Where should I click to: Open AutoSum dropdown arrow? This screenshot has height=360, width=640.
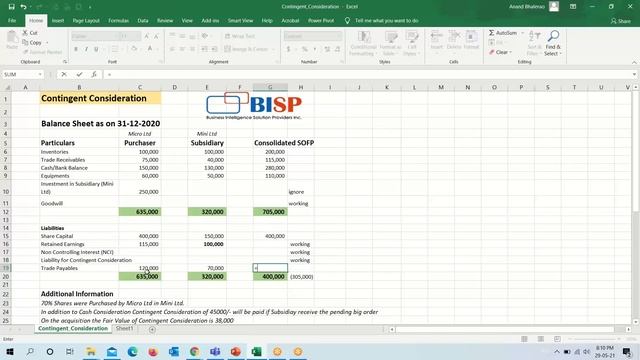coord(522,33)
